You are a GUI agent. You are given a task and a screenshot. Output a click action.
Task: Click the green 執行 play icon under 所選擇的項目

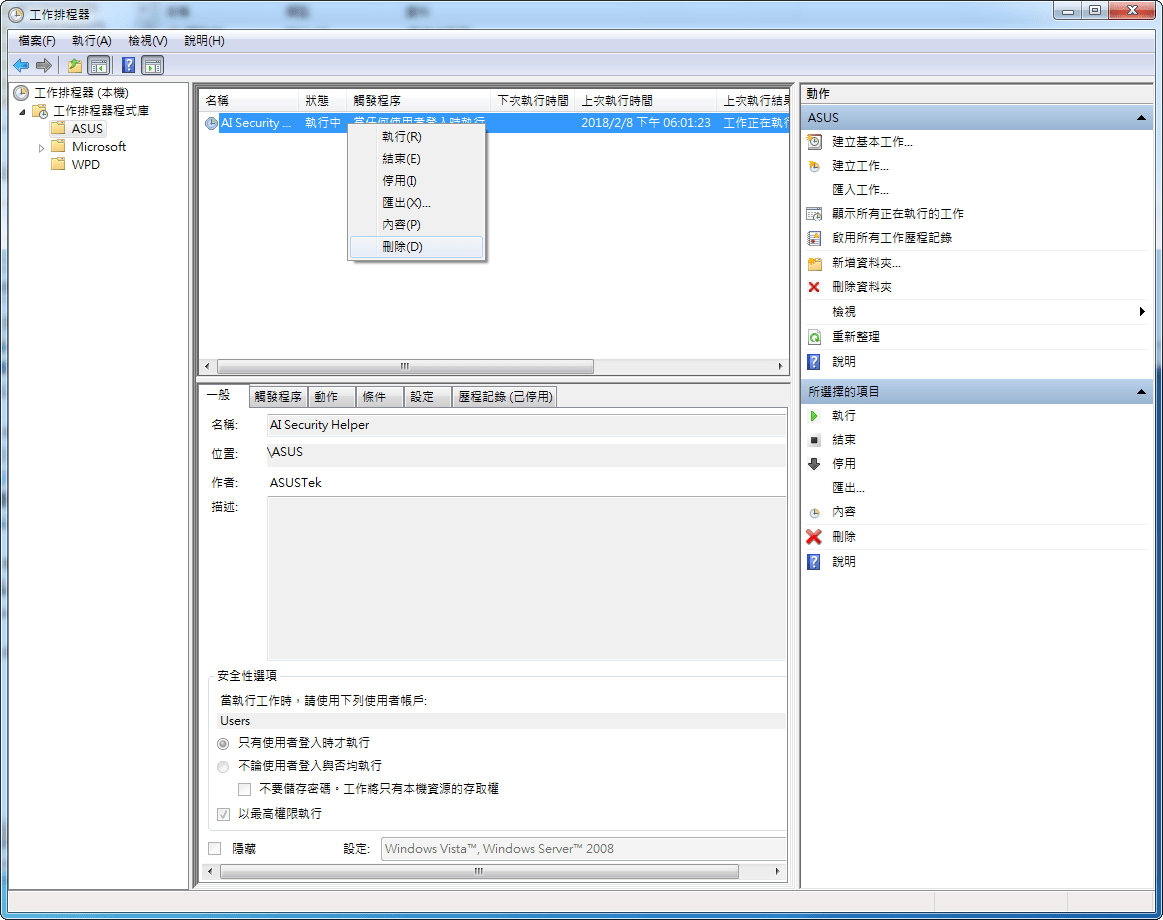814,416
